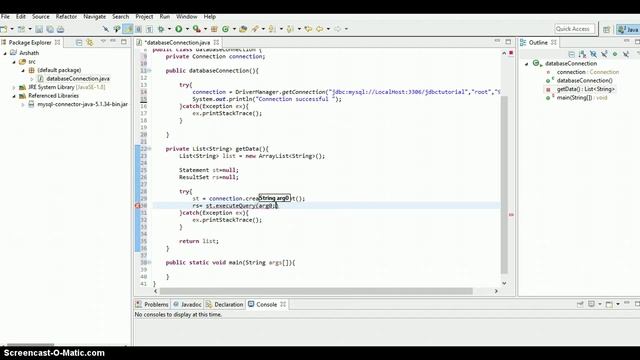640x360 pixels.
Task: Select databaseConnection.java in Package Explorer
Action: coord(78,79)
